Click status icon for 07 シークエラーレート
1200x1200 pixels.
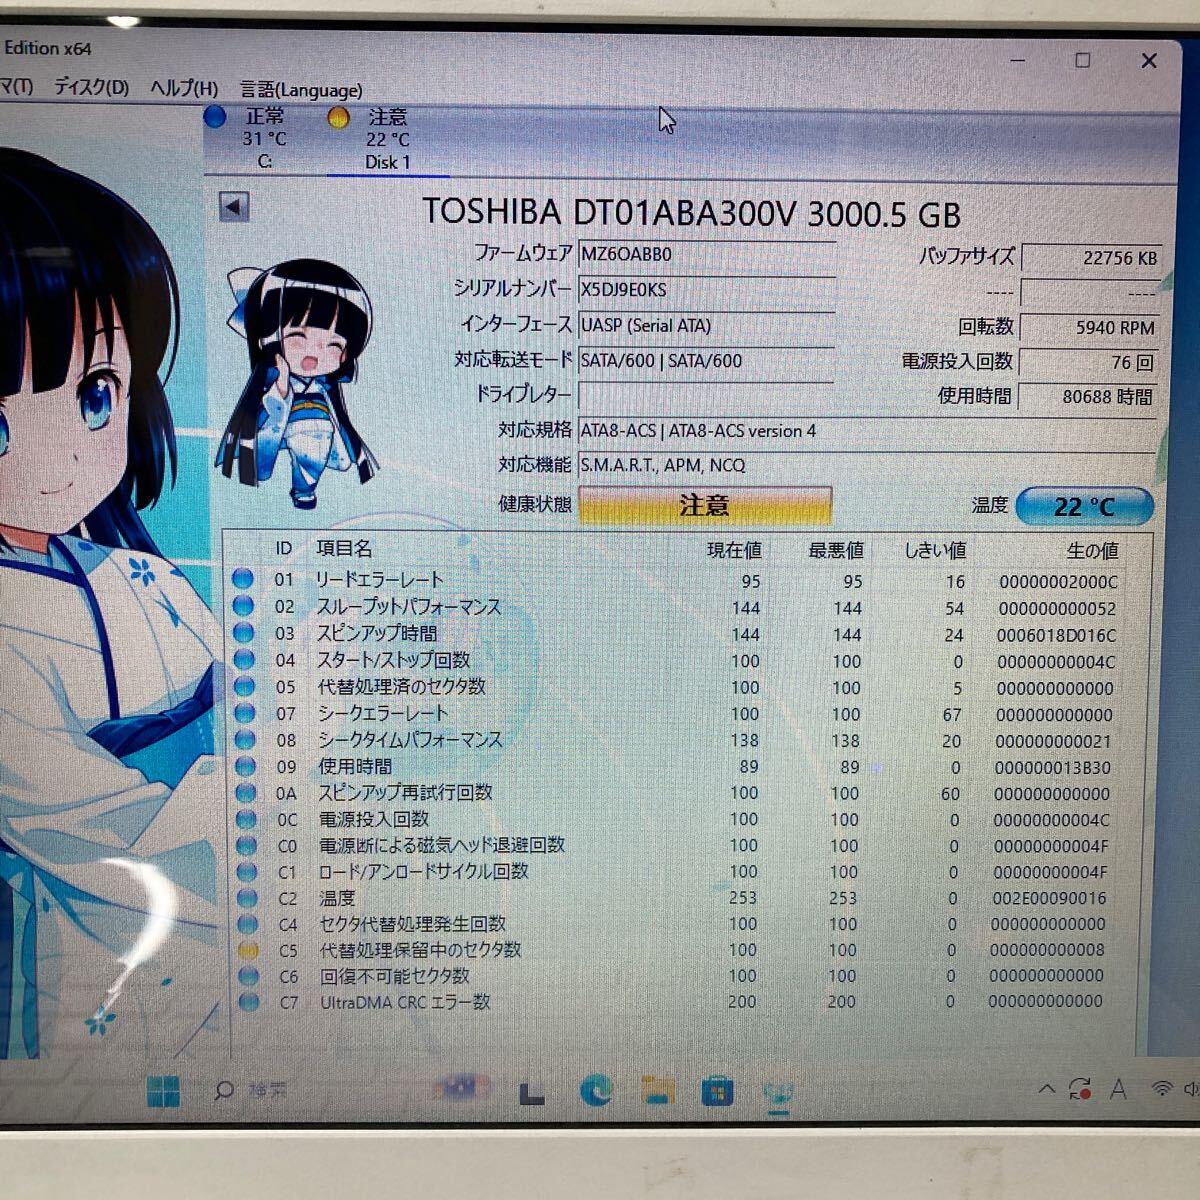(x=245, y=713)
